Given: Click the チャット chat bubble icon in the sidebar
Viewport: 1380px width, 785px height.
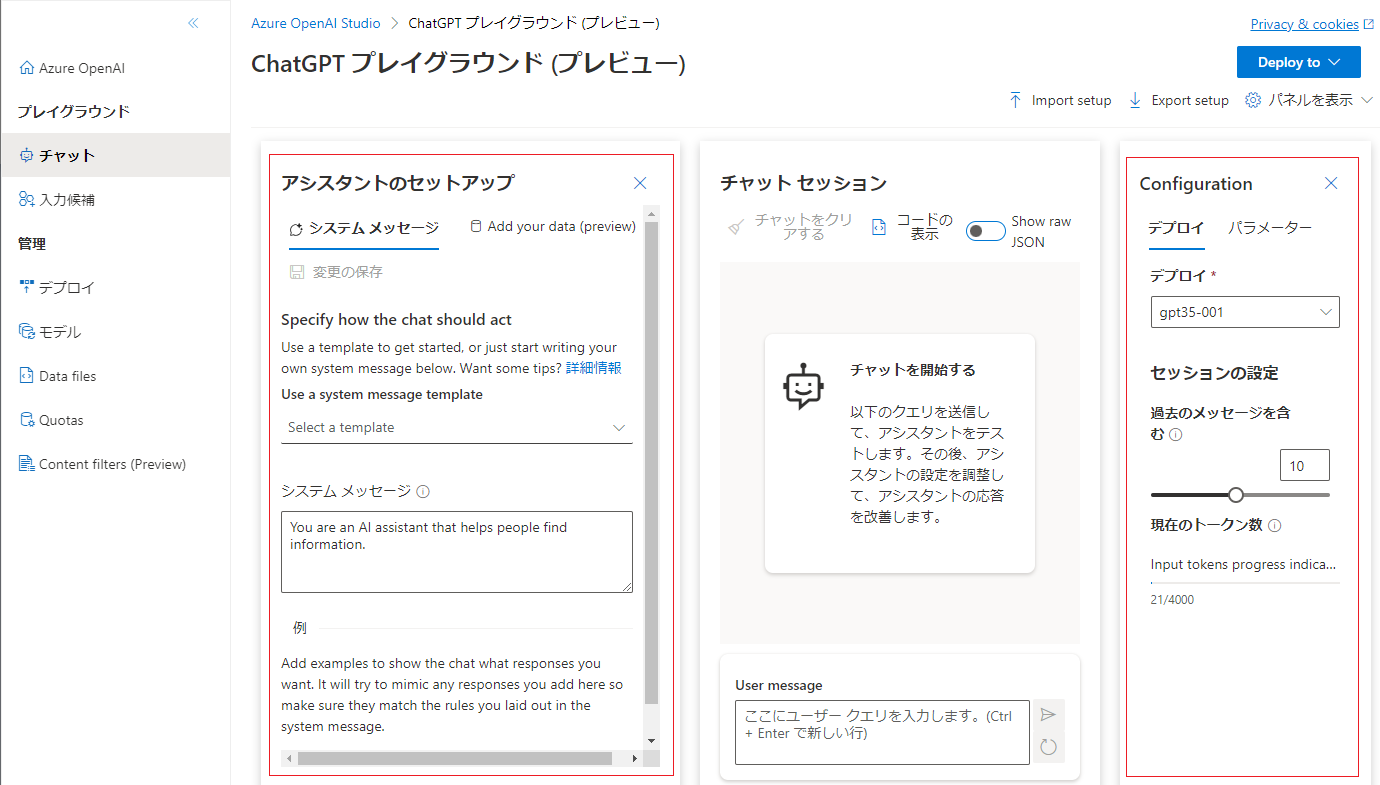Looking at the screenshot, I should click(x=27, y=155).
